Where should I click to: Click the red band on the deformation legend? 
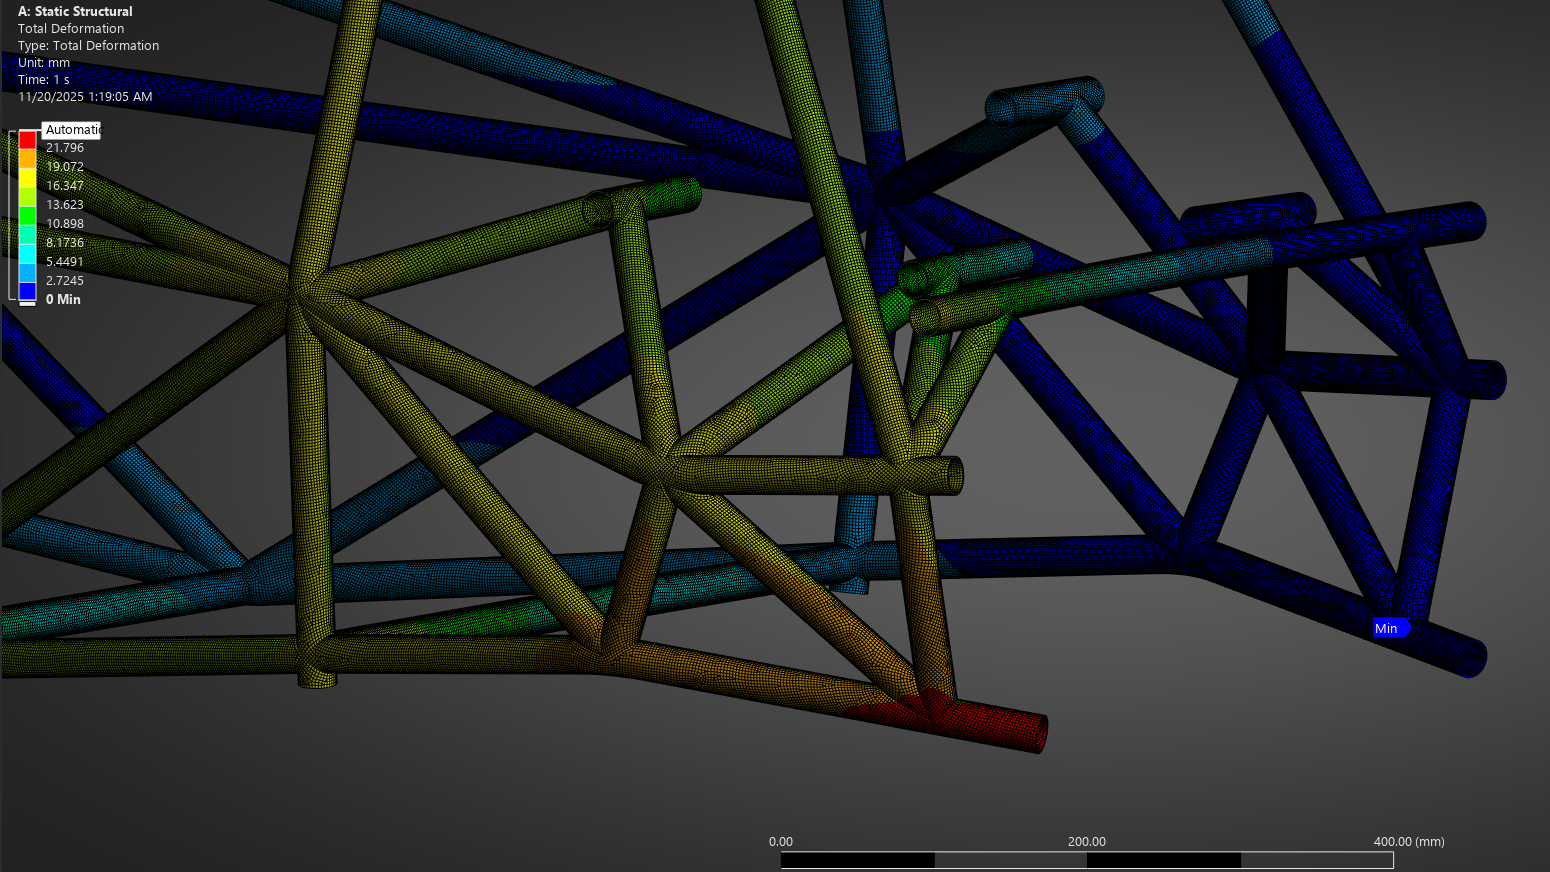[x=27, y=141]
